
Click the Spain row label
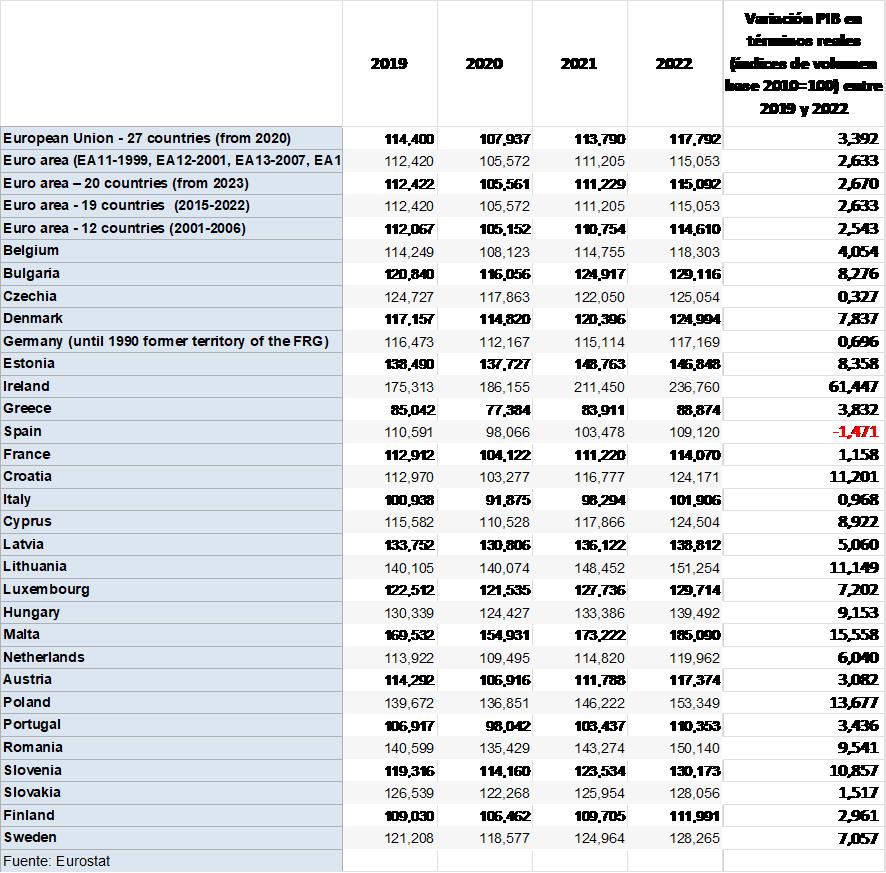tap(23, 431)
